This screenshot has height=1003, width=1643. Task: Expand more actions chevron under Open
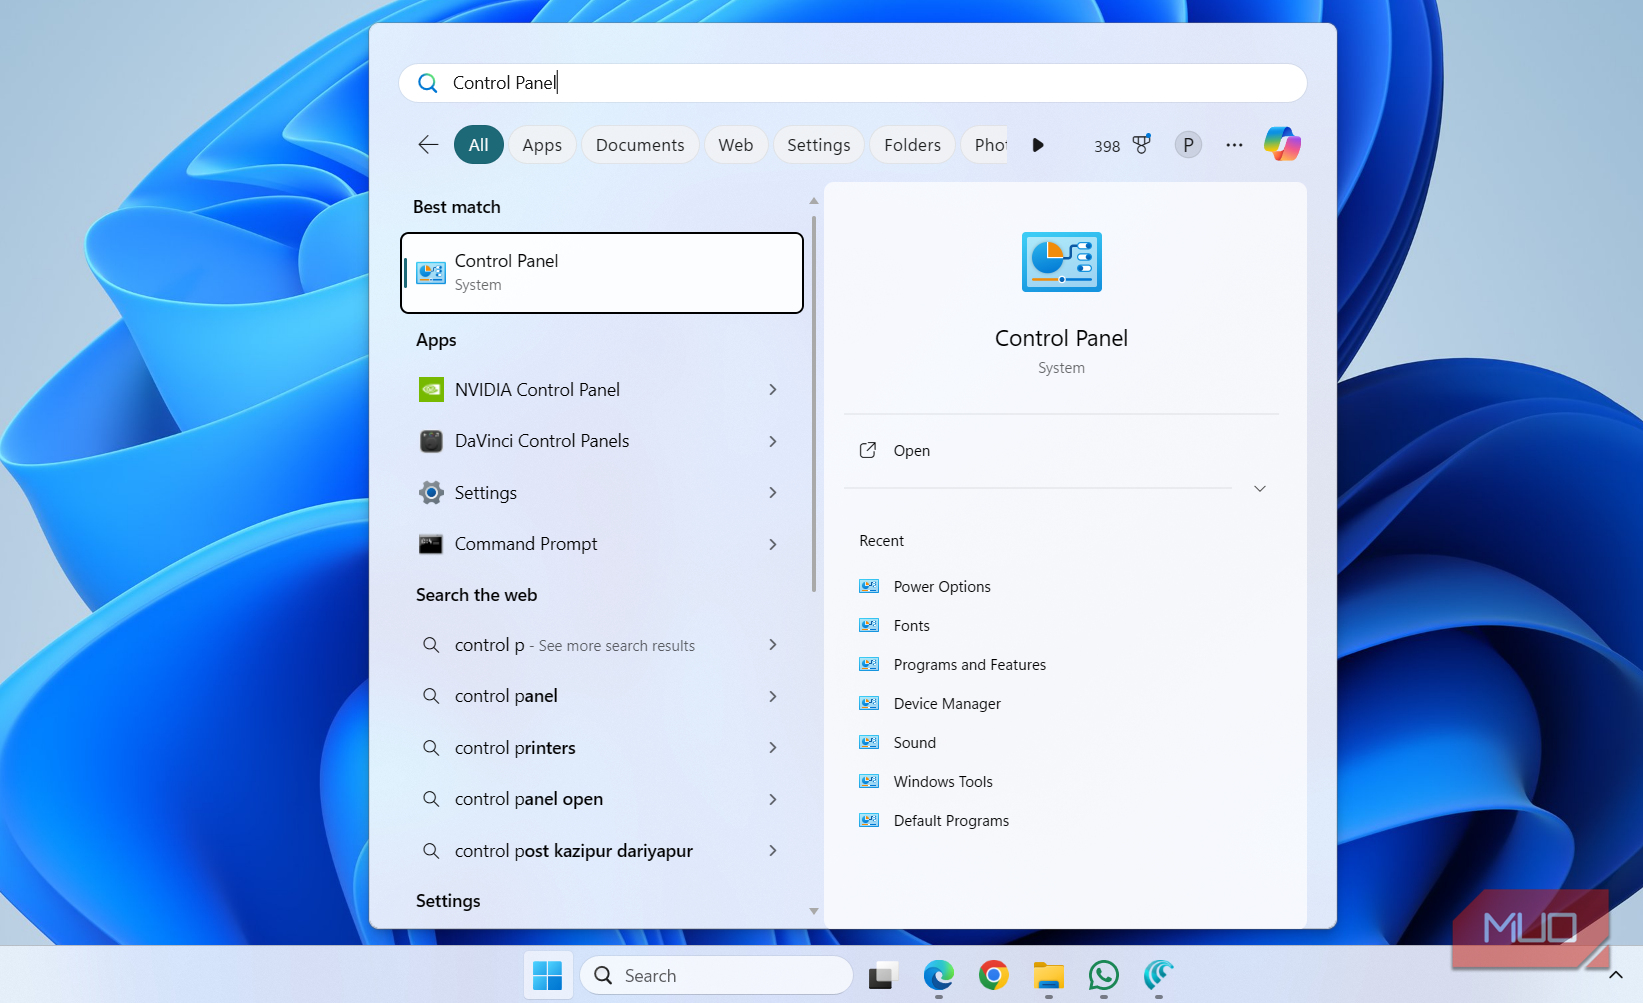(x=1260, y=489)
